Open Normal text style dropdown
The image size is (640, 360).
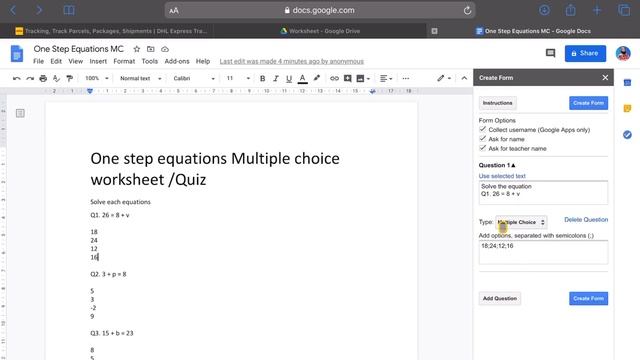pyautogui.click(x=140, y=78)
